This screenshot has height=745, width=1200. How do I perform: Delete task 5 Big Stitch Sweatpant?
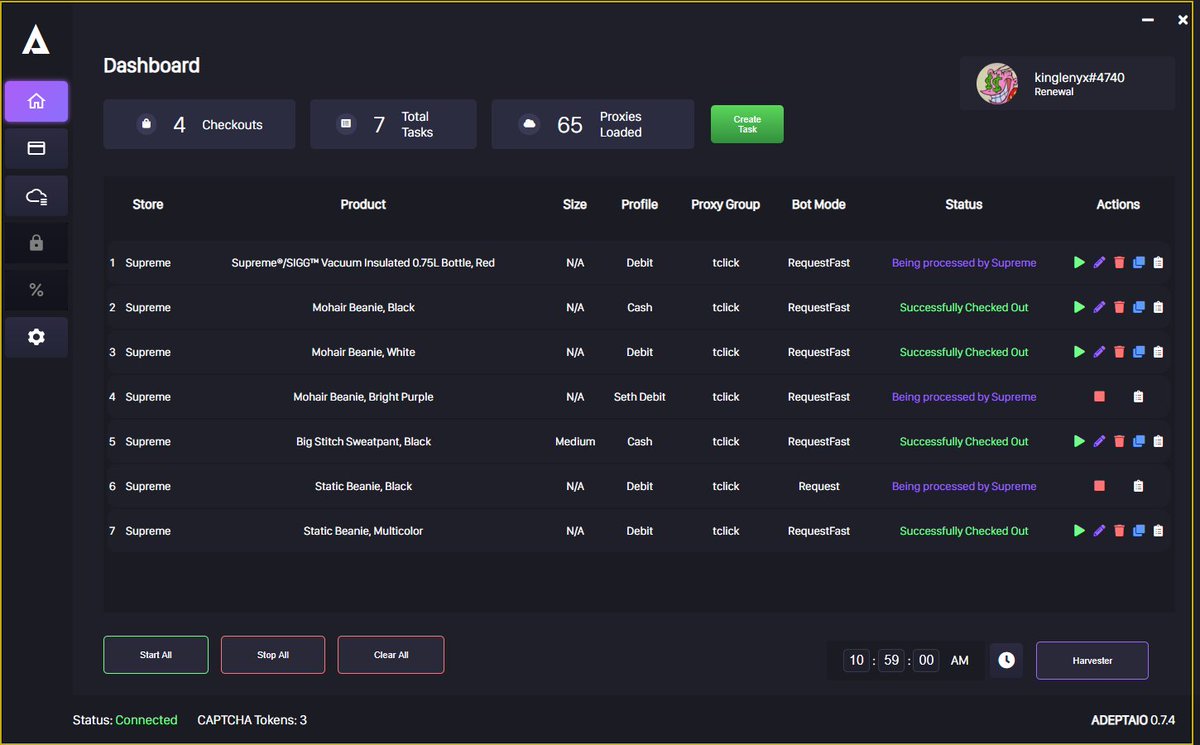[x=1119, y=441]
